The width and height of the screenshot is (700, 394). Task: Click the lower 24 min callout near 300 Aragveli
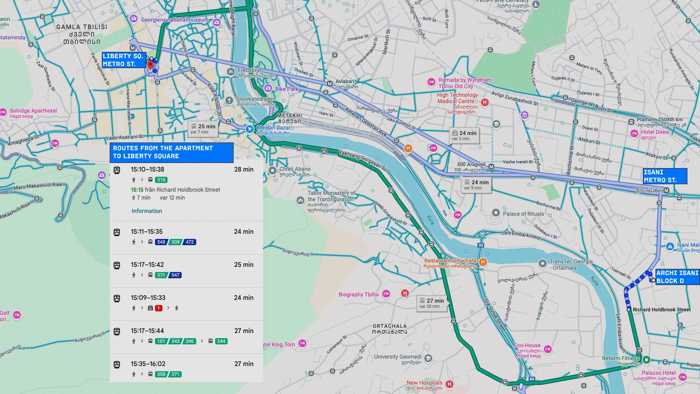(x=476, y=185)
